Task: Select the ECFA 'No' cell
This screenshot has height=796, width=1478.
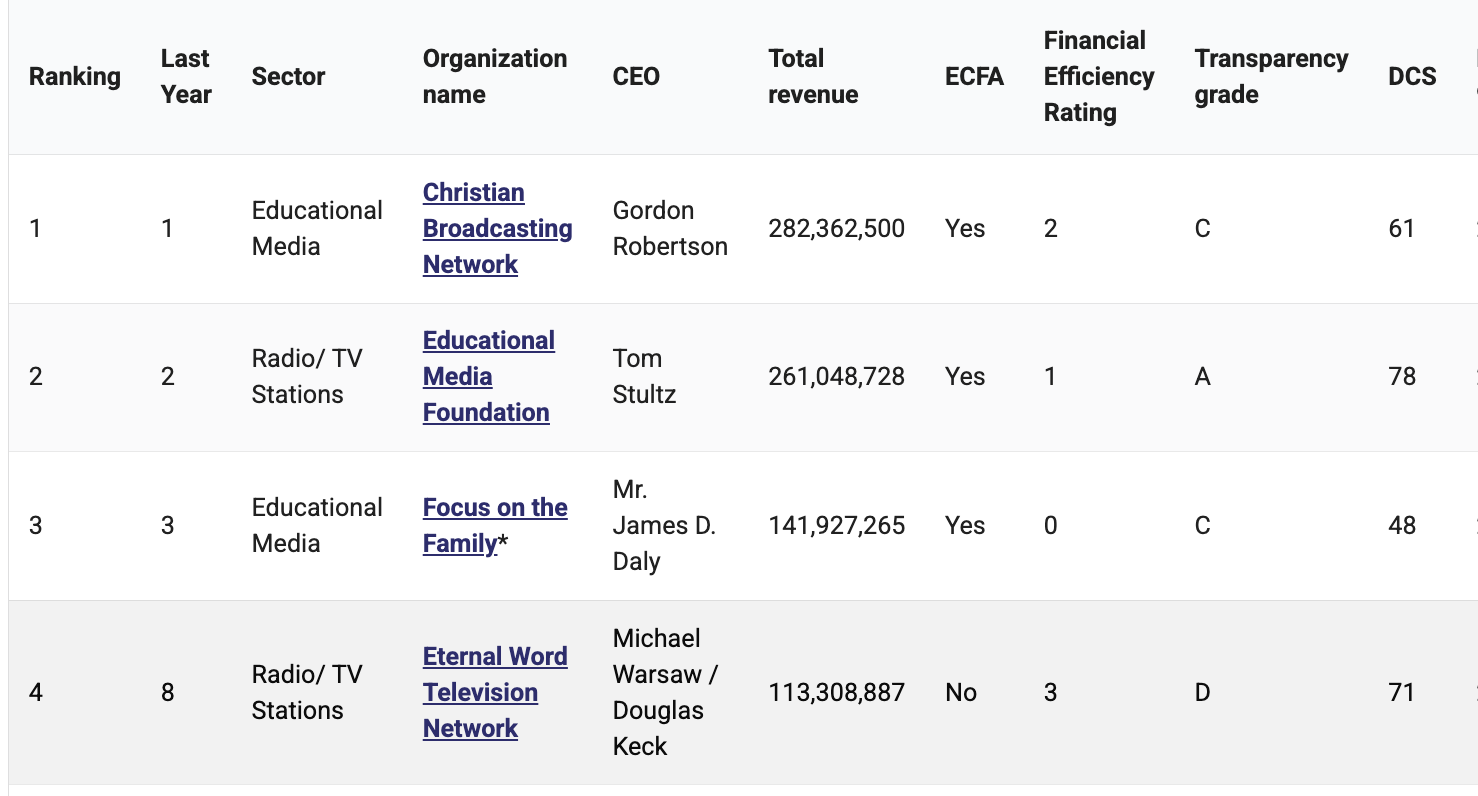Action: click(x=961, y=692)
